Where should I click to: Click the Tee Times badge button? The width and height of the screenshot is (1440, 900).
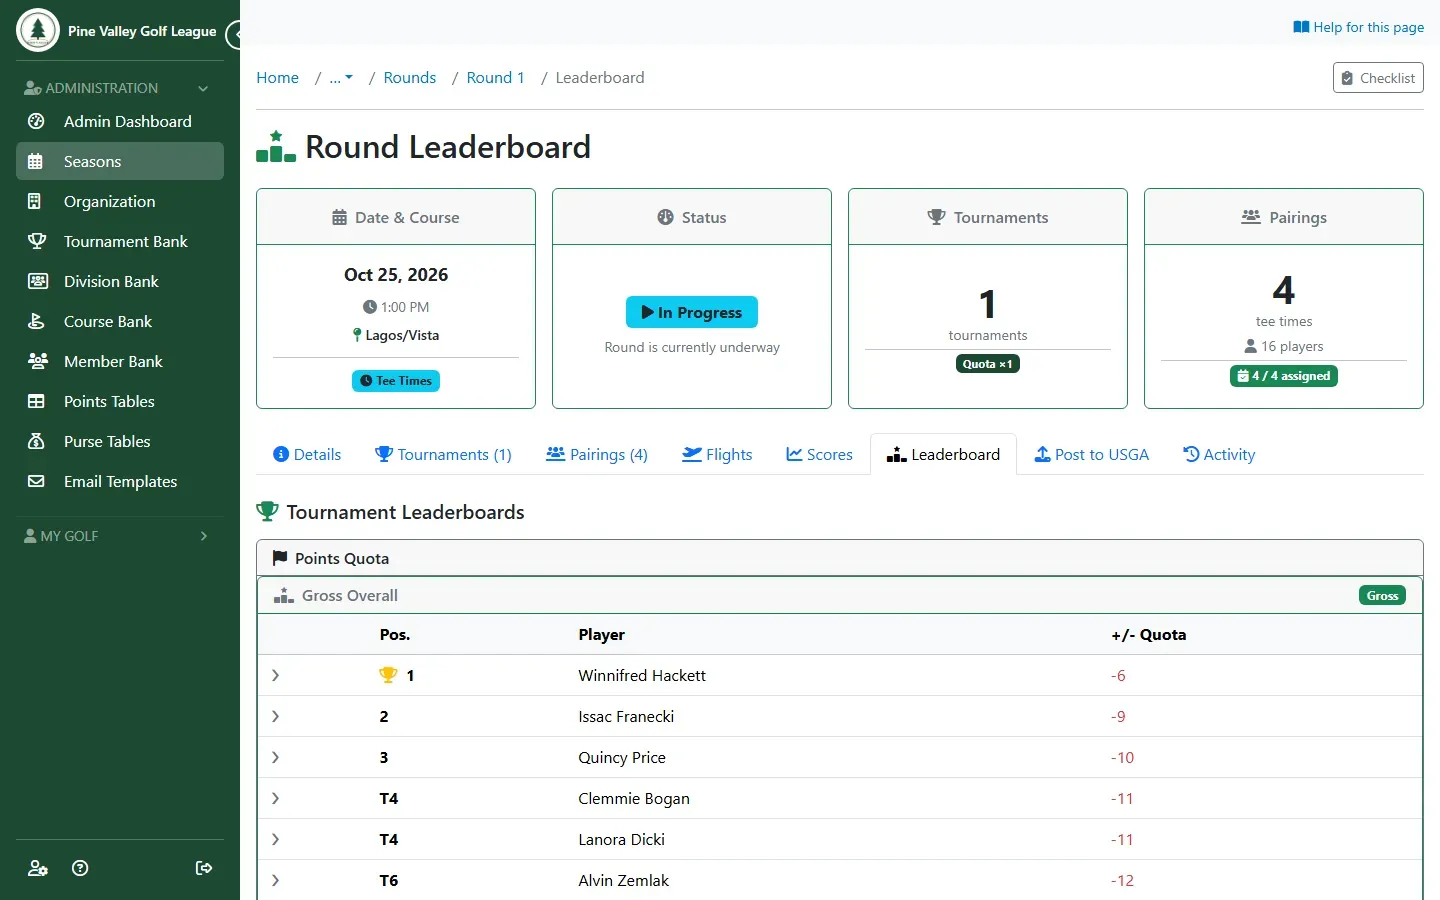[x=396, y=381]
